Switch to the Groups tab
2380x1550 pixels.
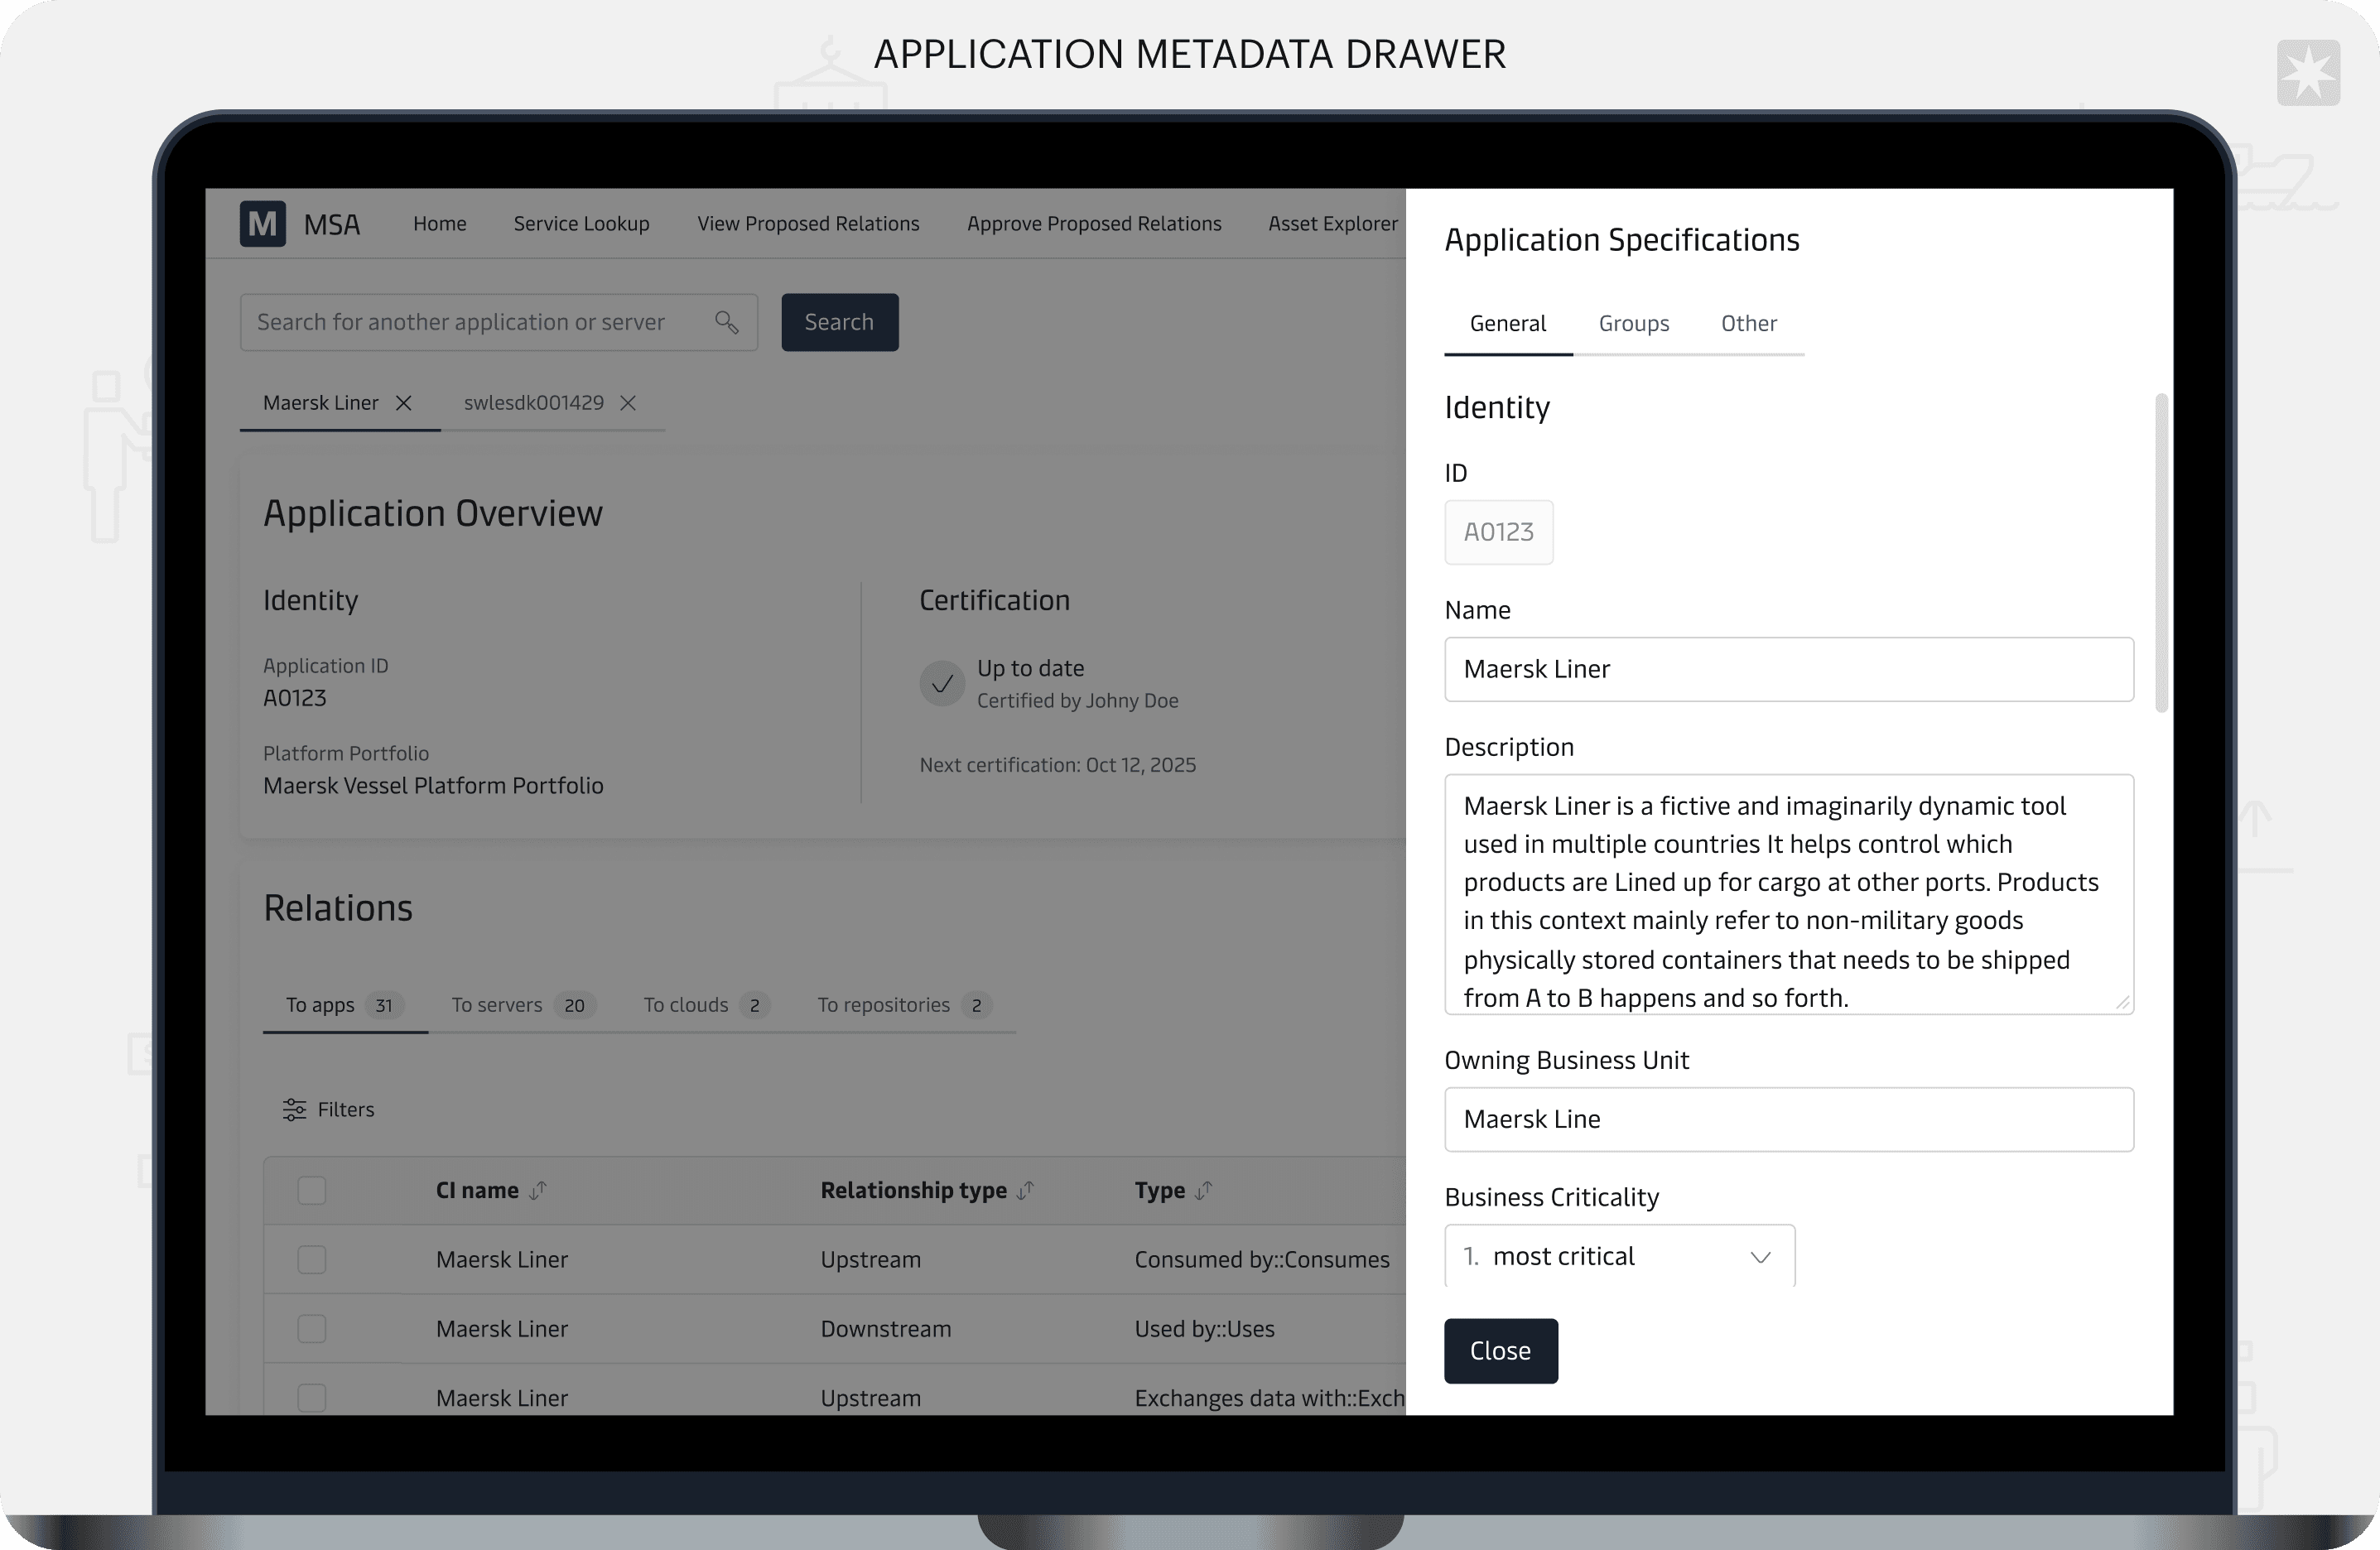coord(1633,323)
